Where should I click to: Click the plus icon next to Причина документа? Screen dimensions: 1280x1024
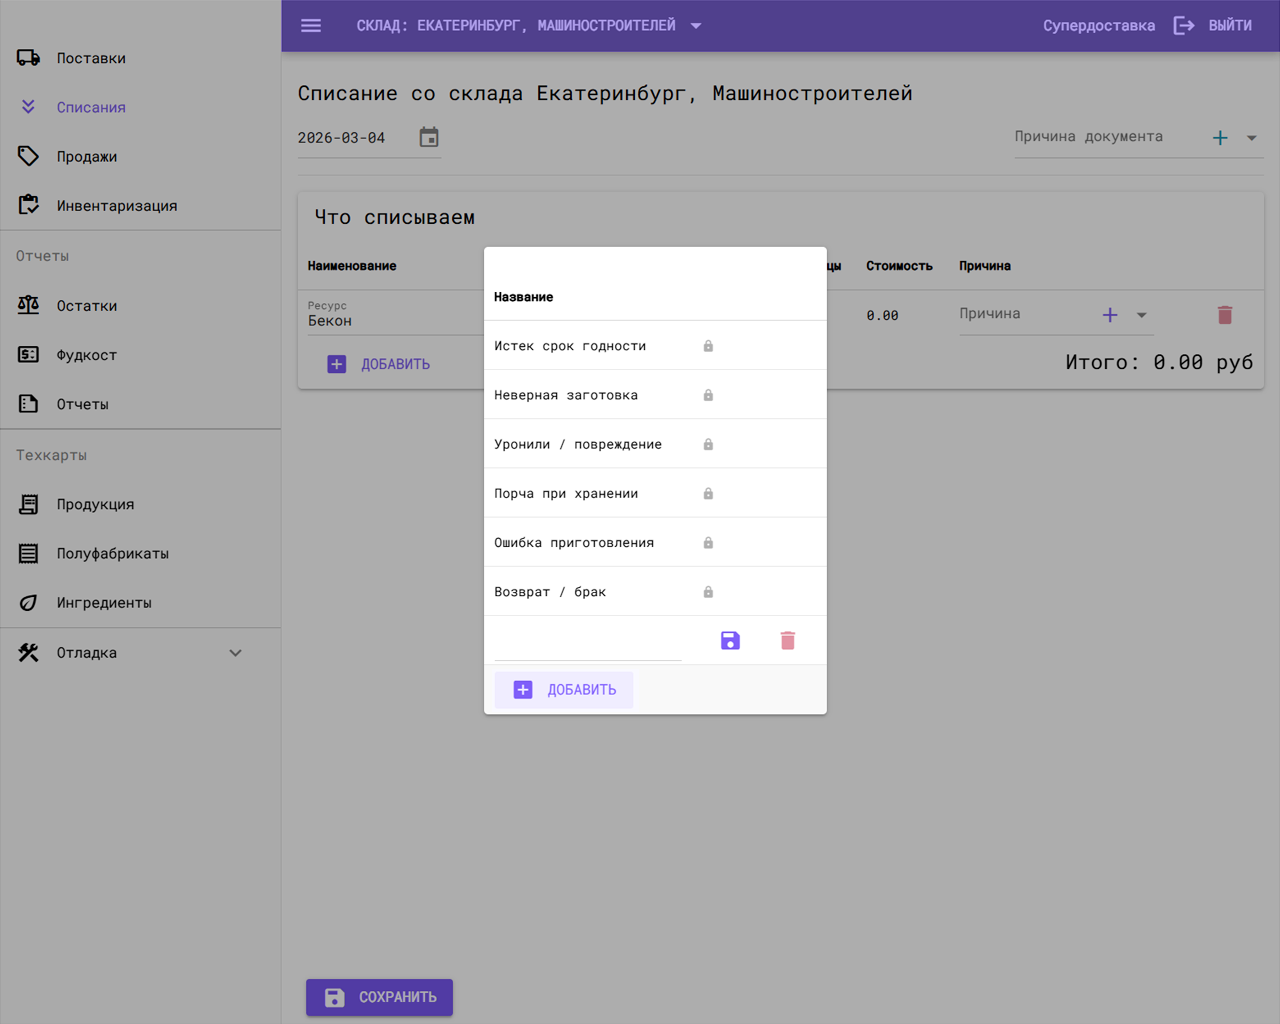pyautogui.click(x=1220, y=138)
